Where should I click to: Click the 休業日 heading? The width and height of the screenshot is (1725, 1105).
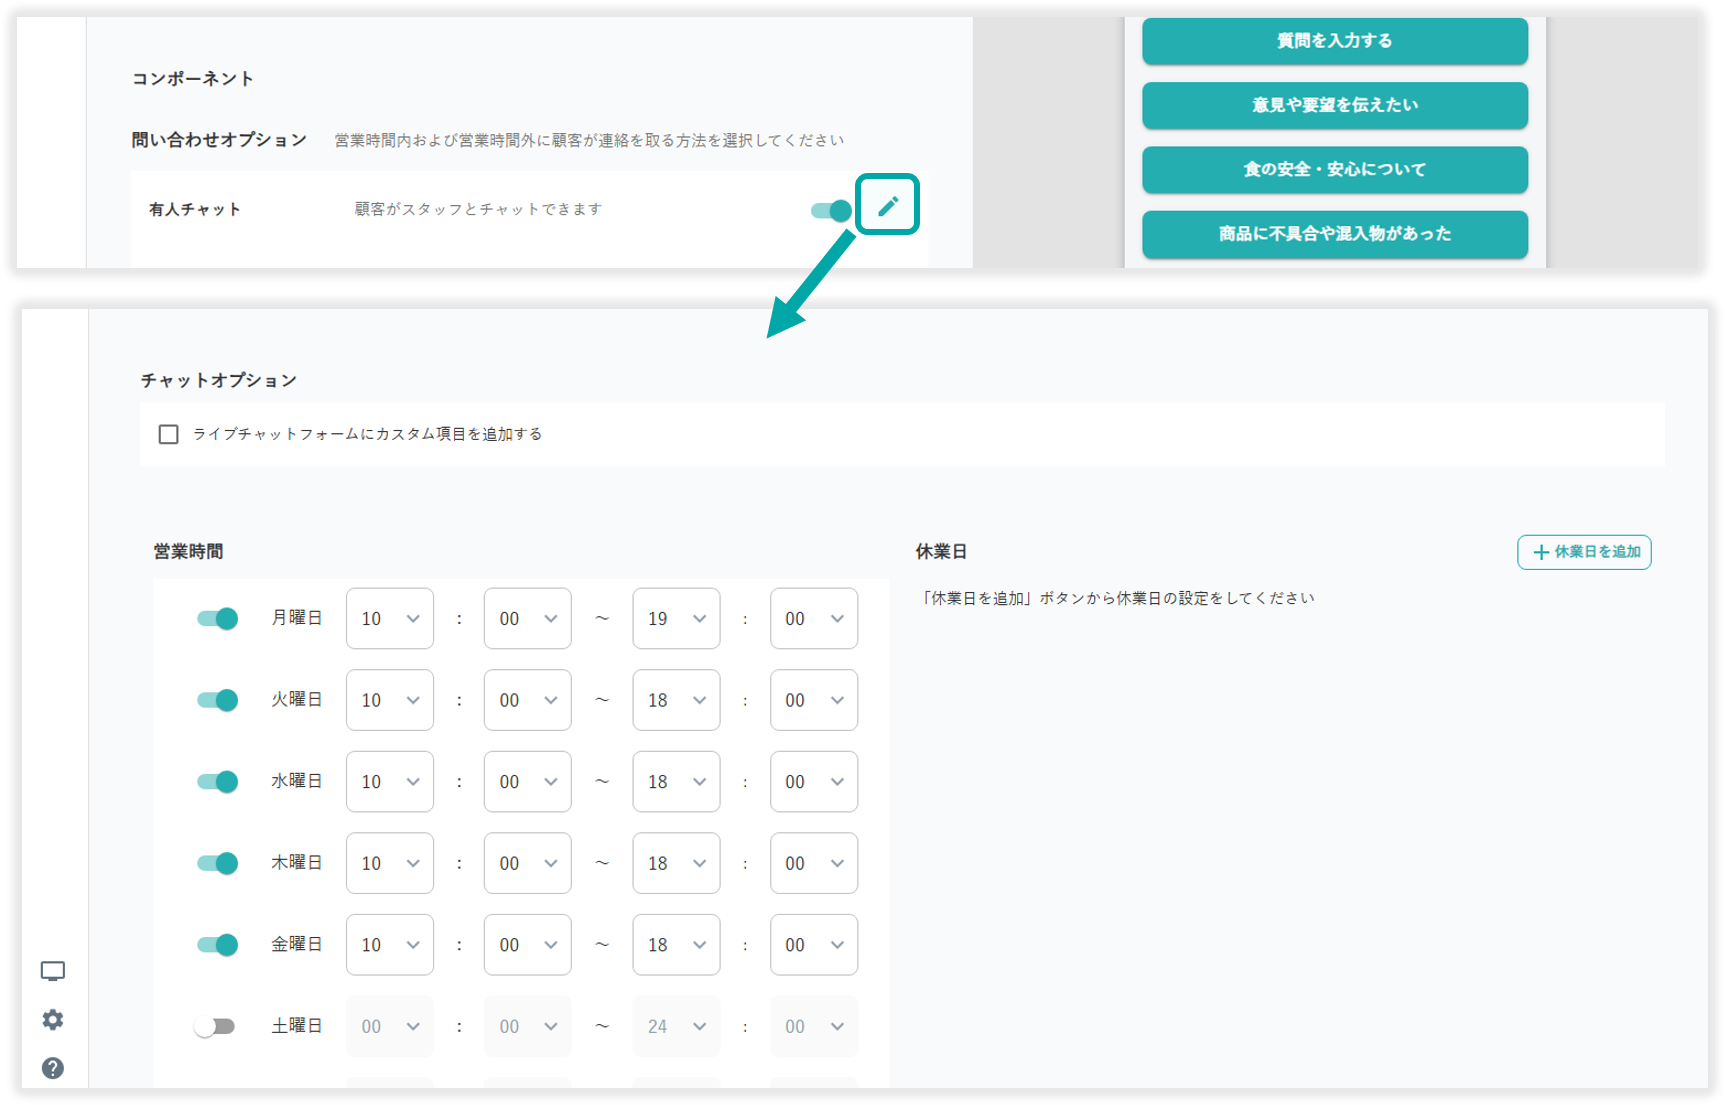tap(941, 551)
